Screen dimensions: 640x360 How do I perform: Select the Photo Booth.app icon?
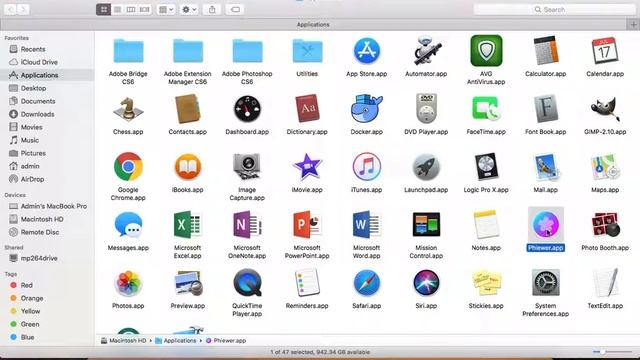[x=605, y=224]
